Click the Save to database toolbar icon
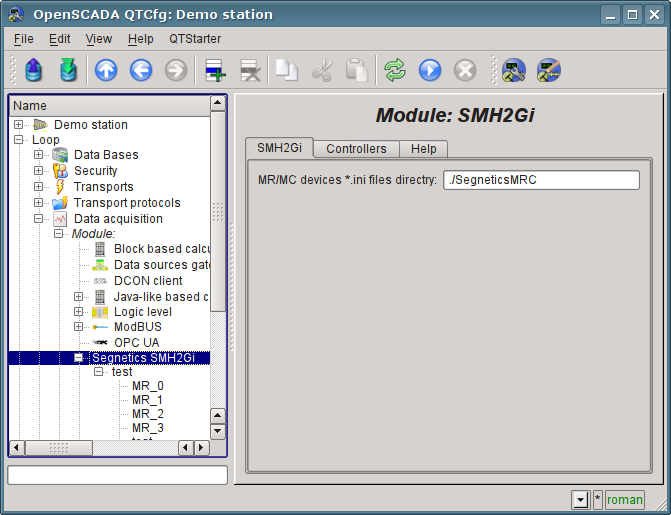This screenshot has height=515, width=671. click(67, 70)
